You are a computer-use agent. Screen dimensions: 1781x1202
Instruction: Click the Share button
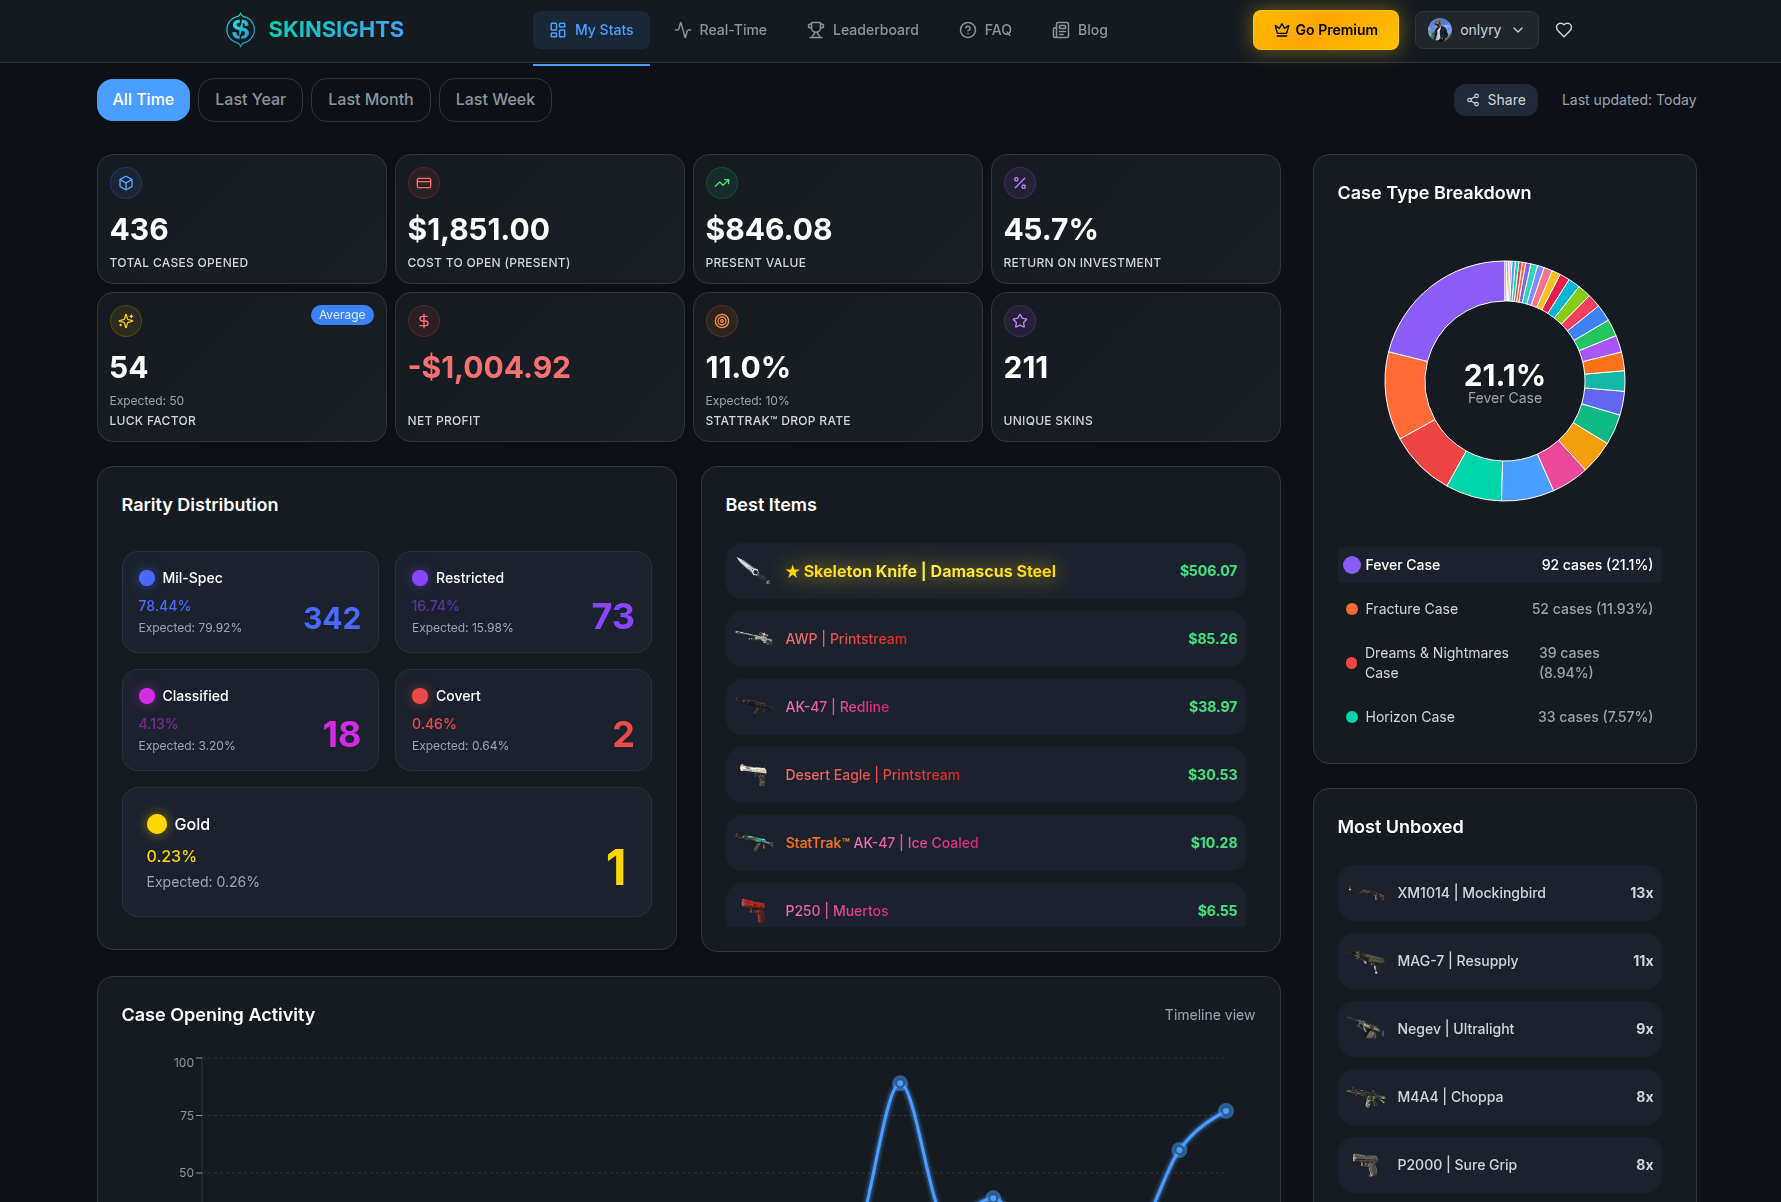1495,99
